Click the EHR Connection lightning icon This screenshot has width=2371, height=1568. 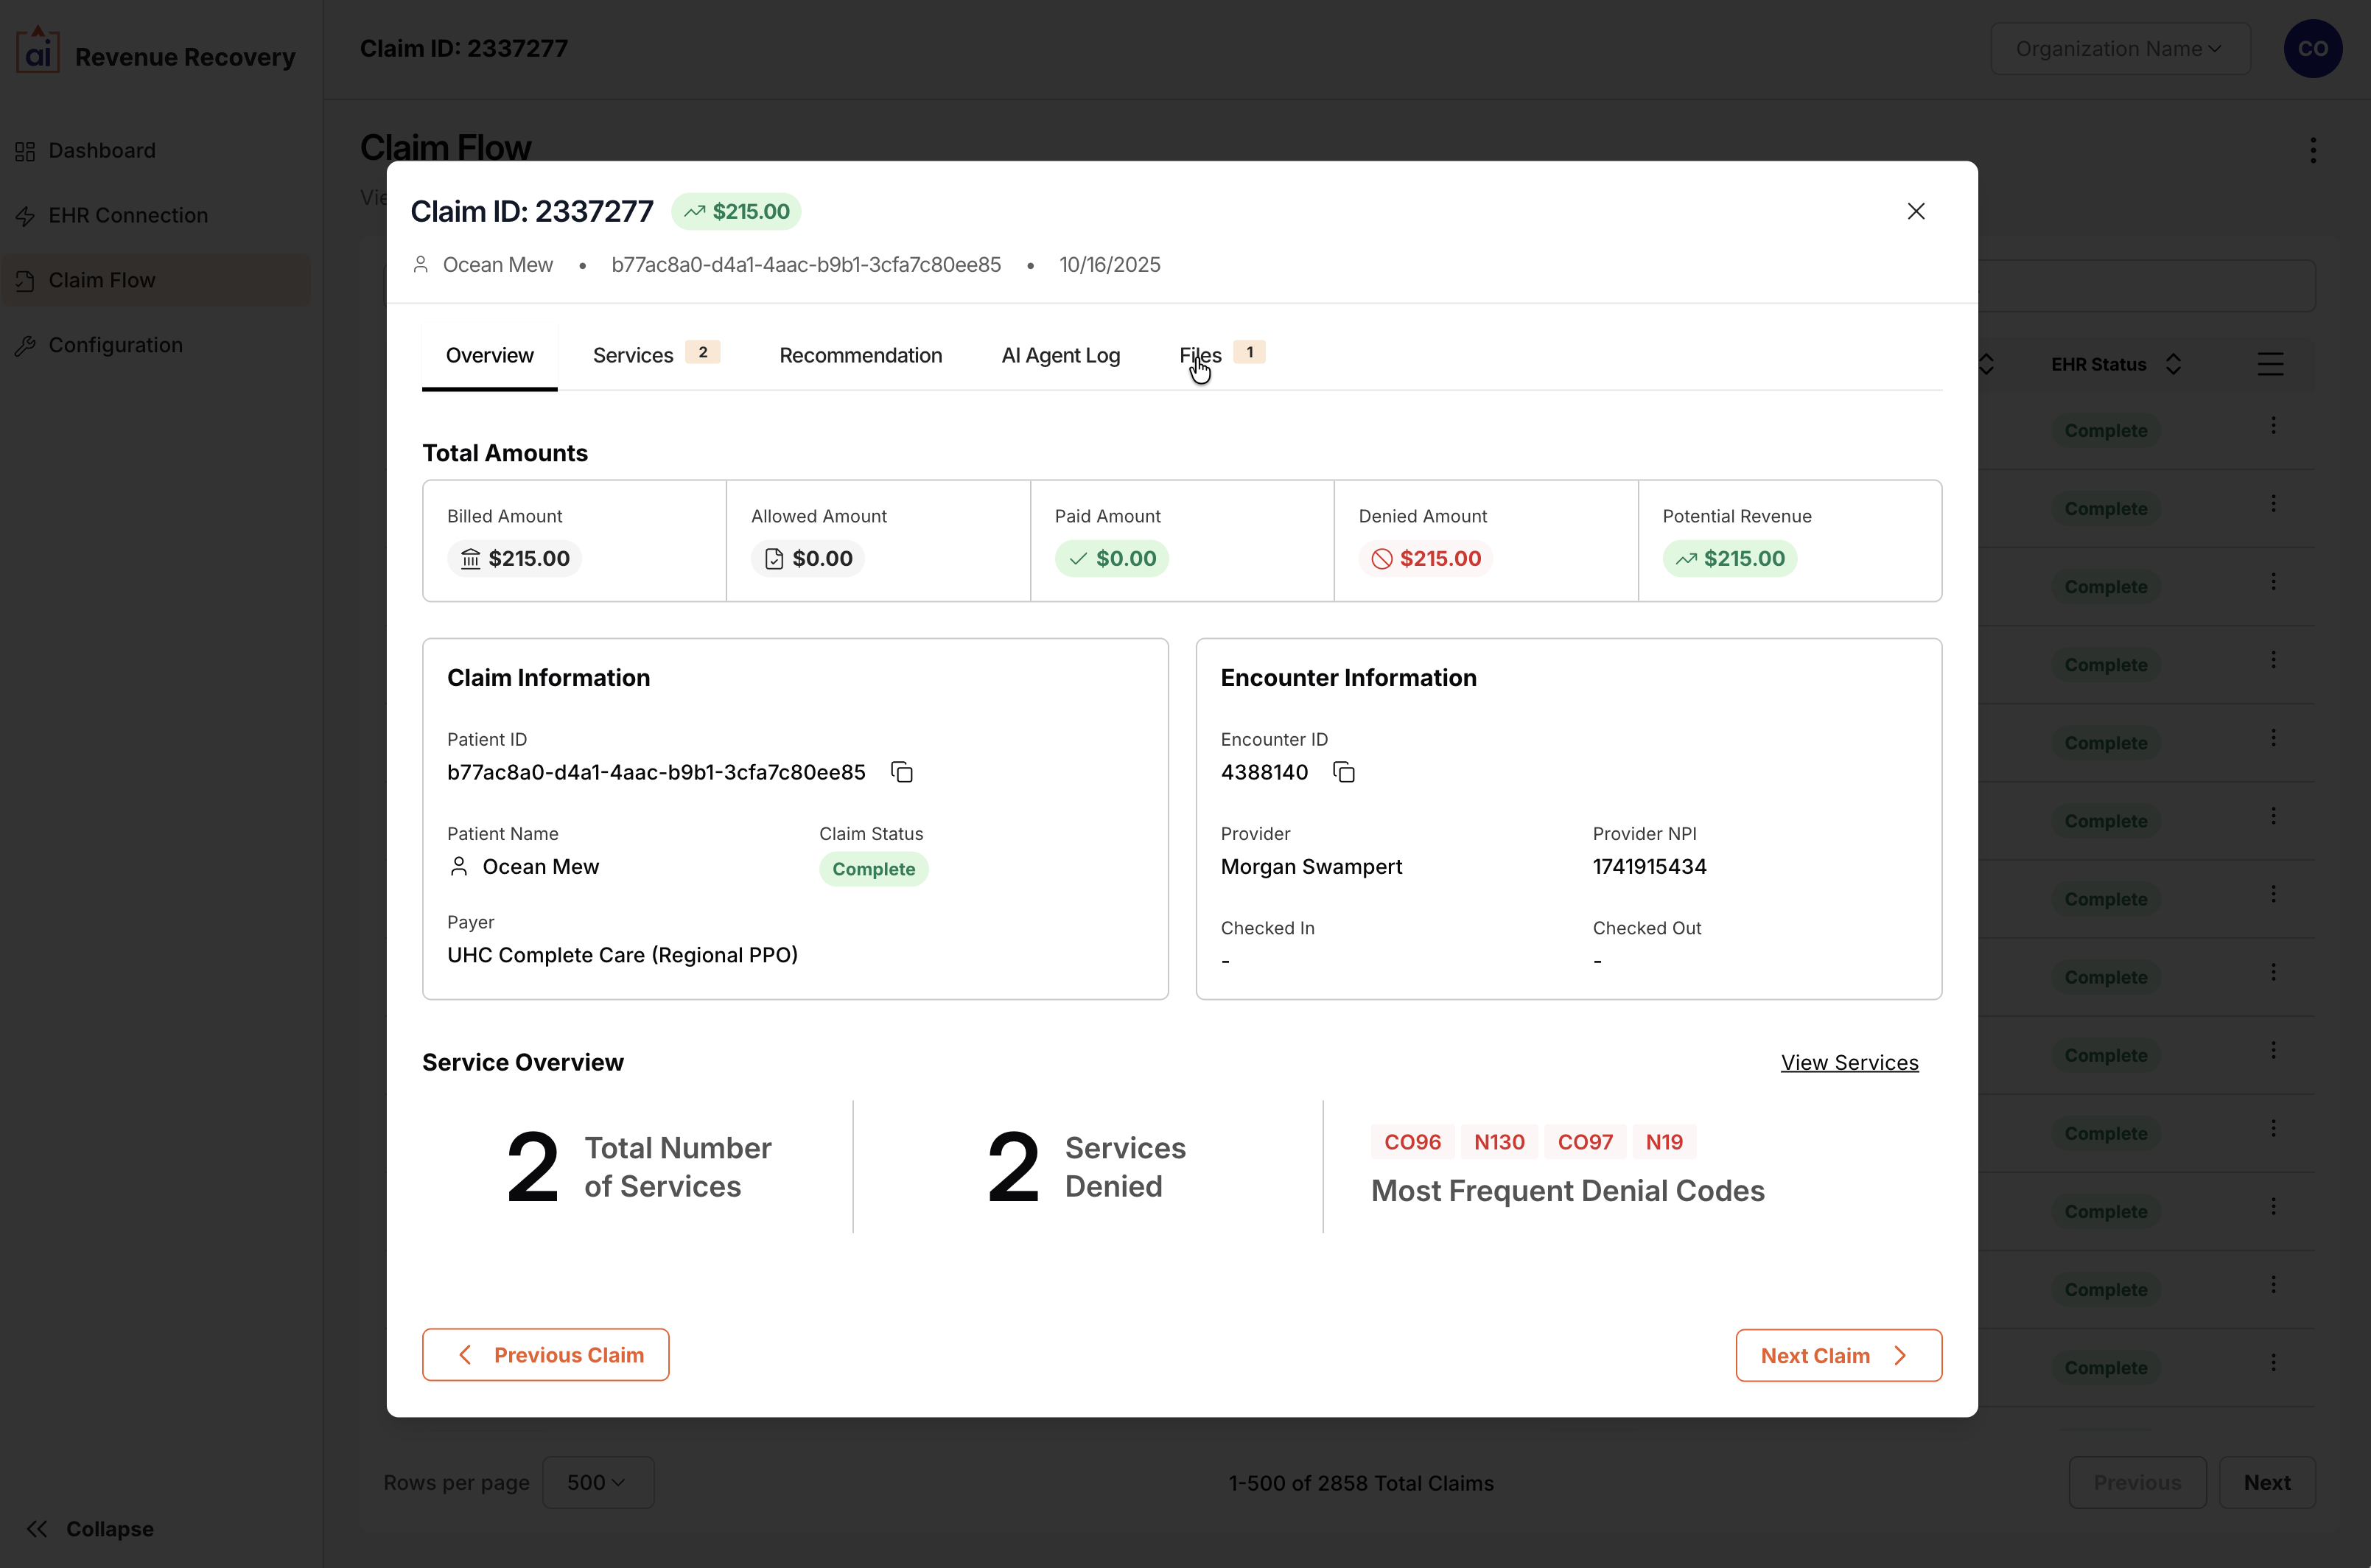pyautogui.click(x=25, y=216)
